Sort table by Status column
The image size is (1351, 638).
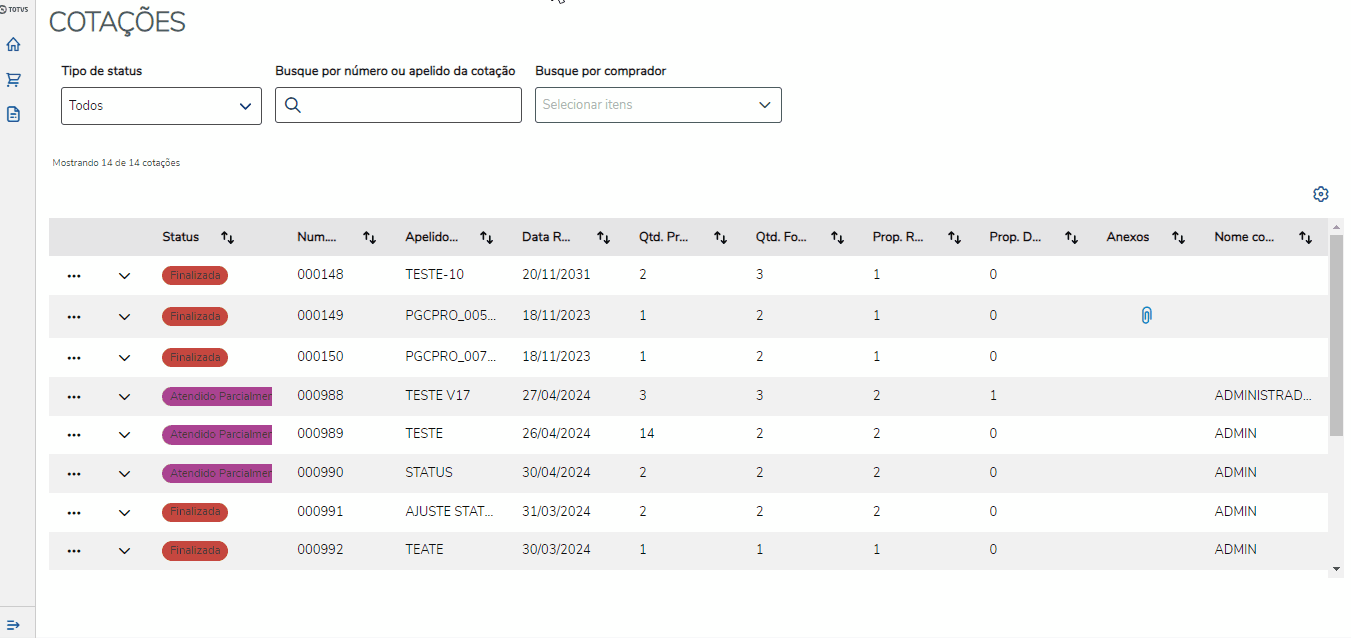(228, 238)
